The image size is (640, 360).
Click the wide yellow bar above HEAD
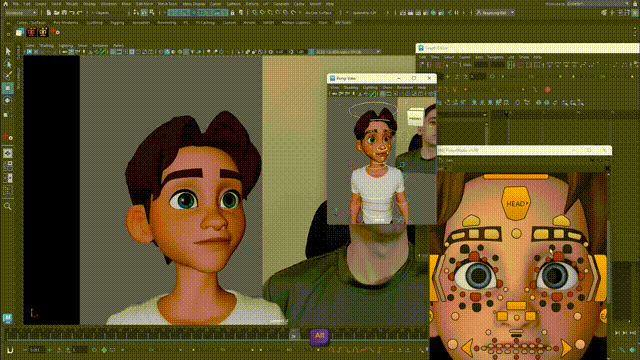(516, 177)
